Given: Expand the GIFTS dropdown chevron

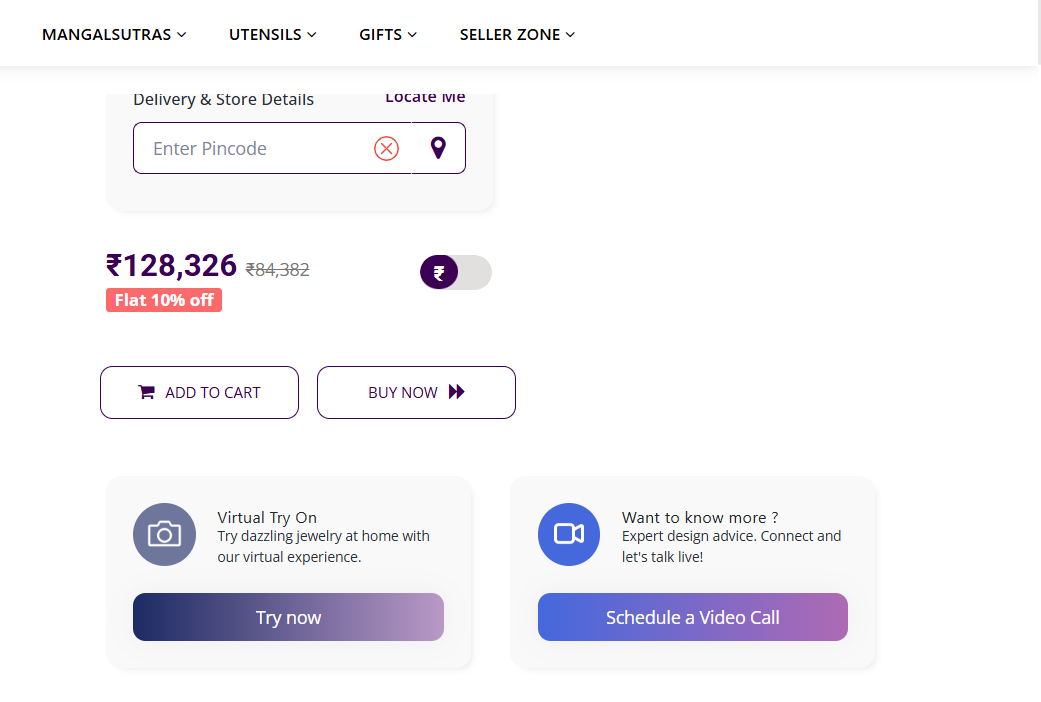Looking at the screenshot, I should [x=413, y=34].
